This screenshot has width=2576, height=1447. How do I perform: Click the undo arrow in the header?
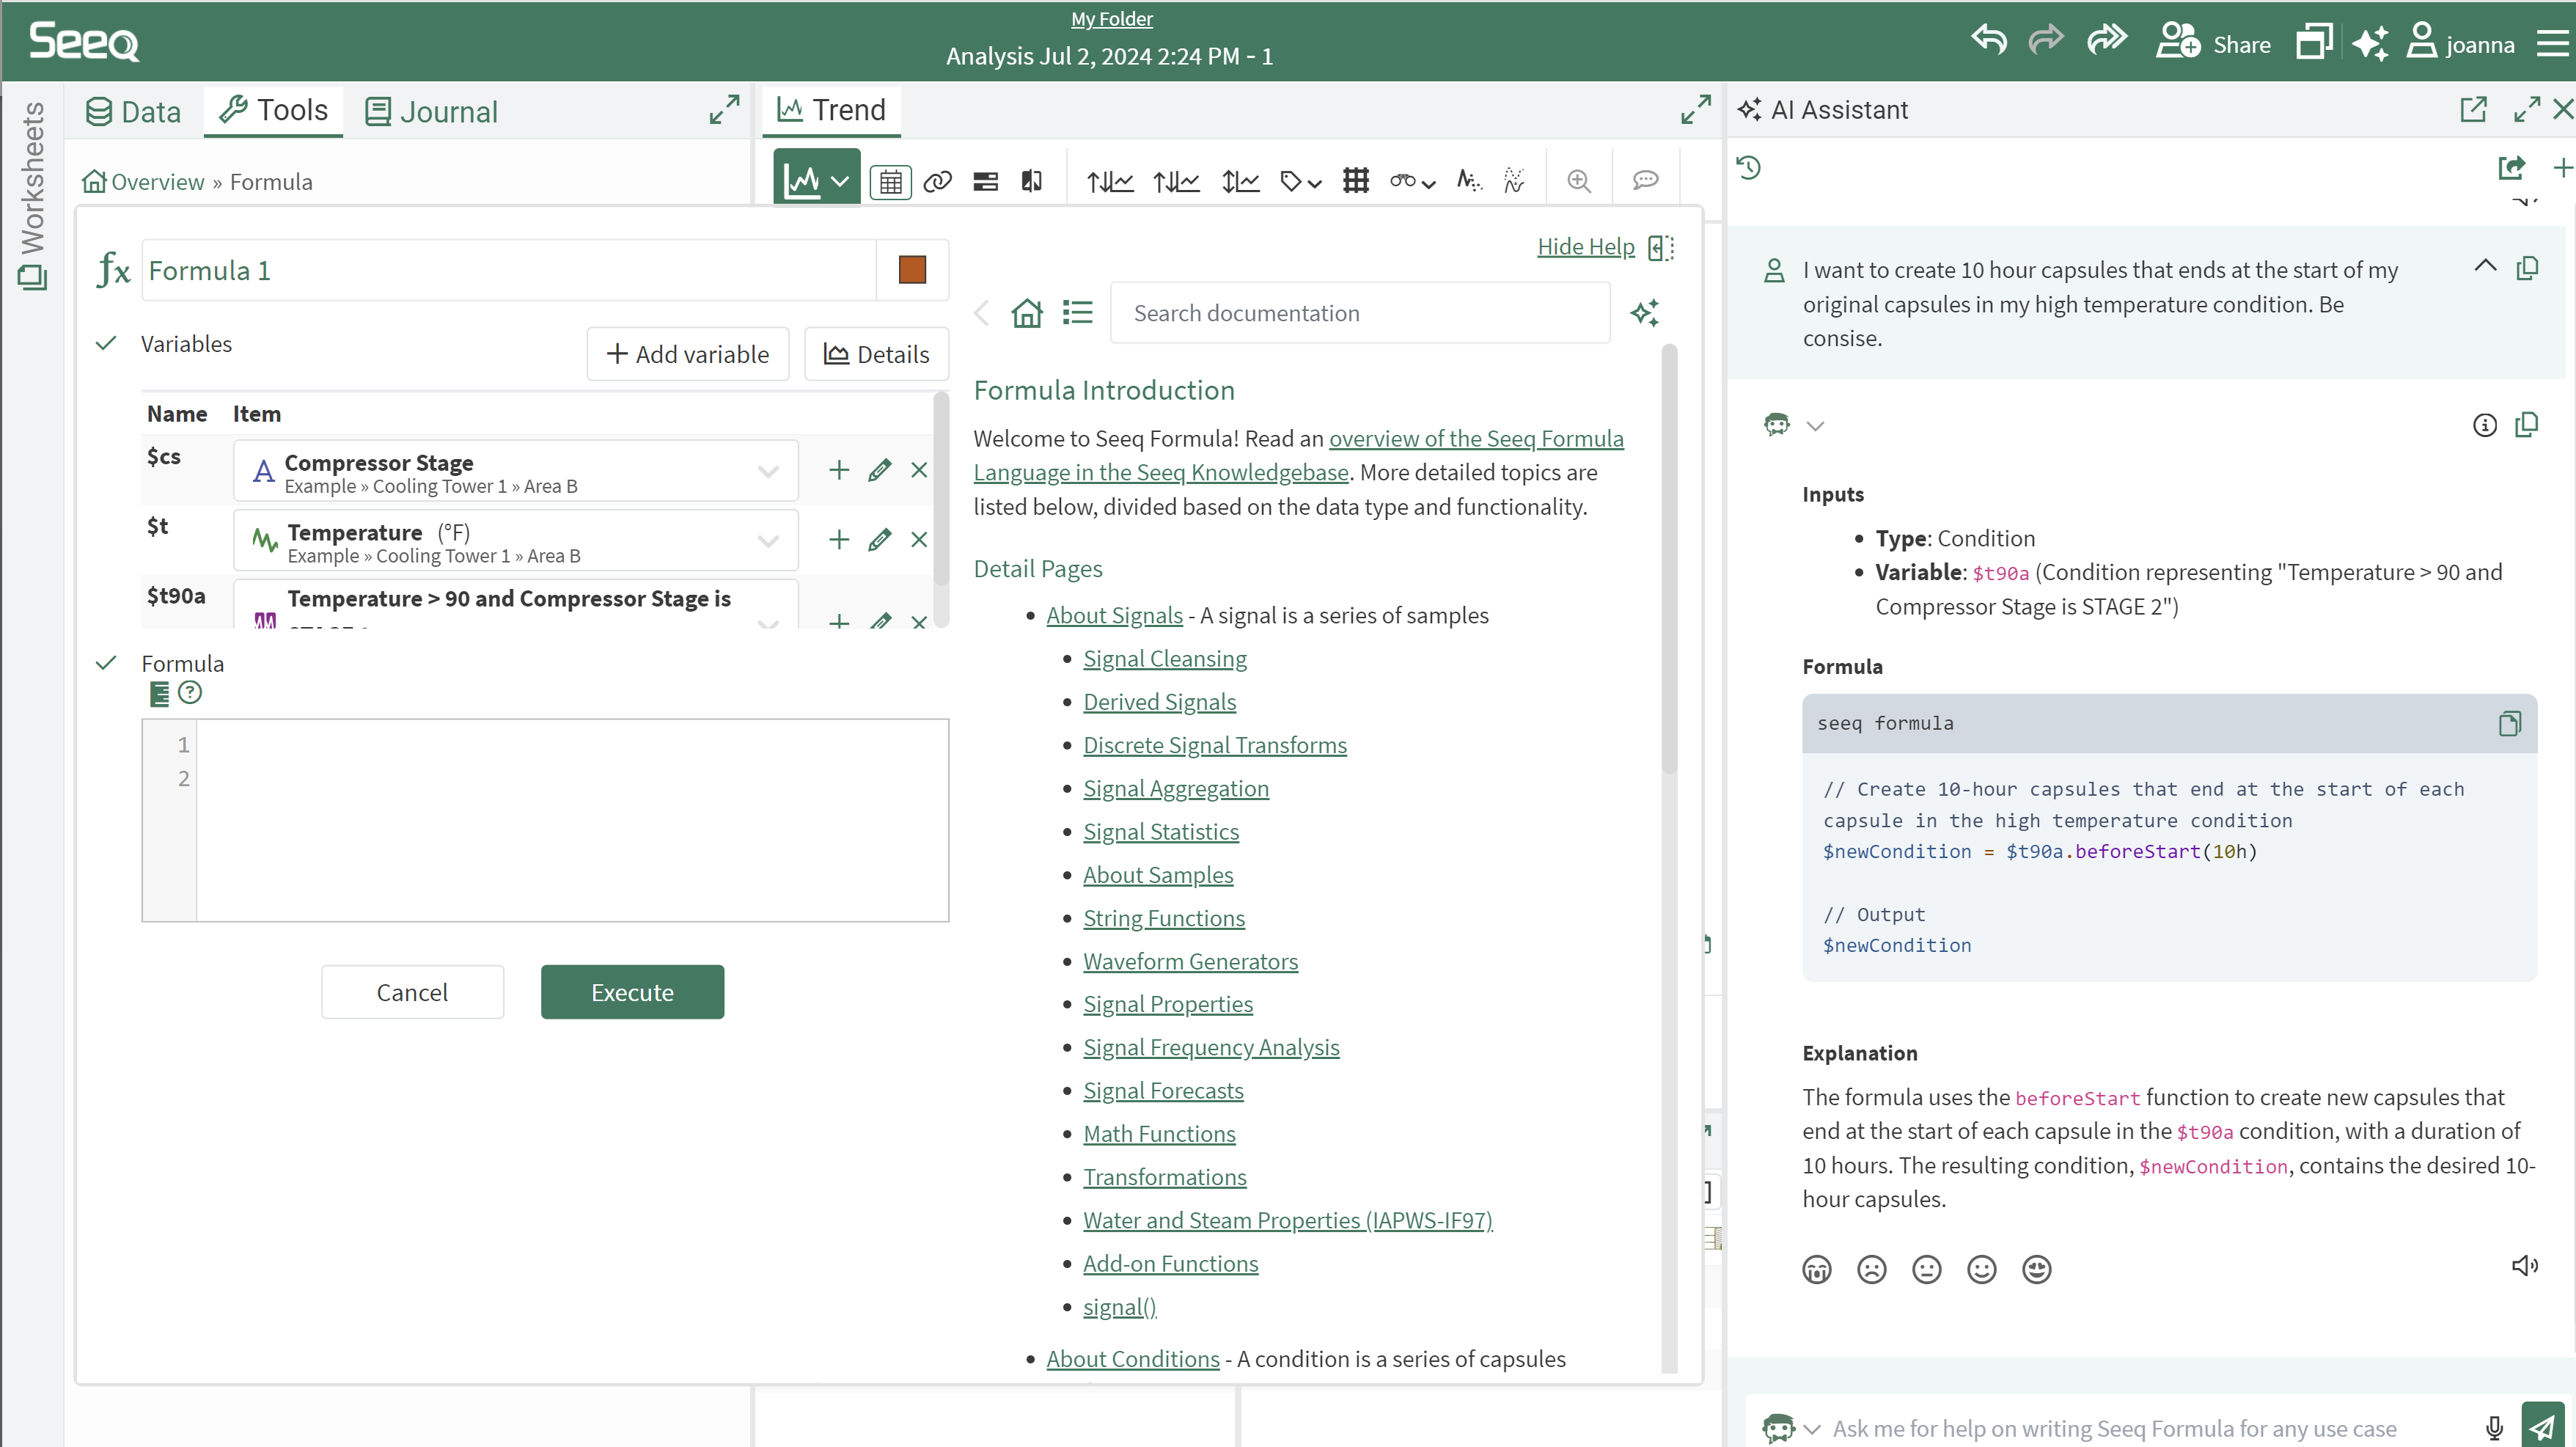click(x=1989, y=41)
